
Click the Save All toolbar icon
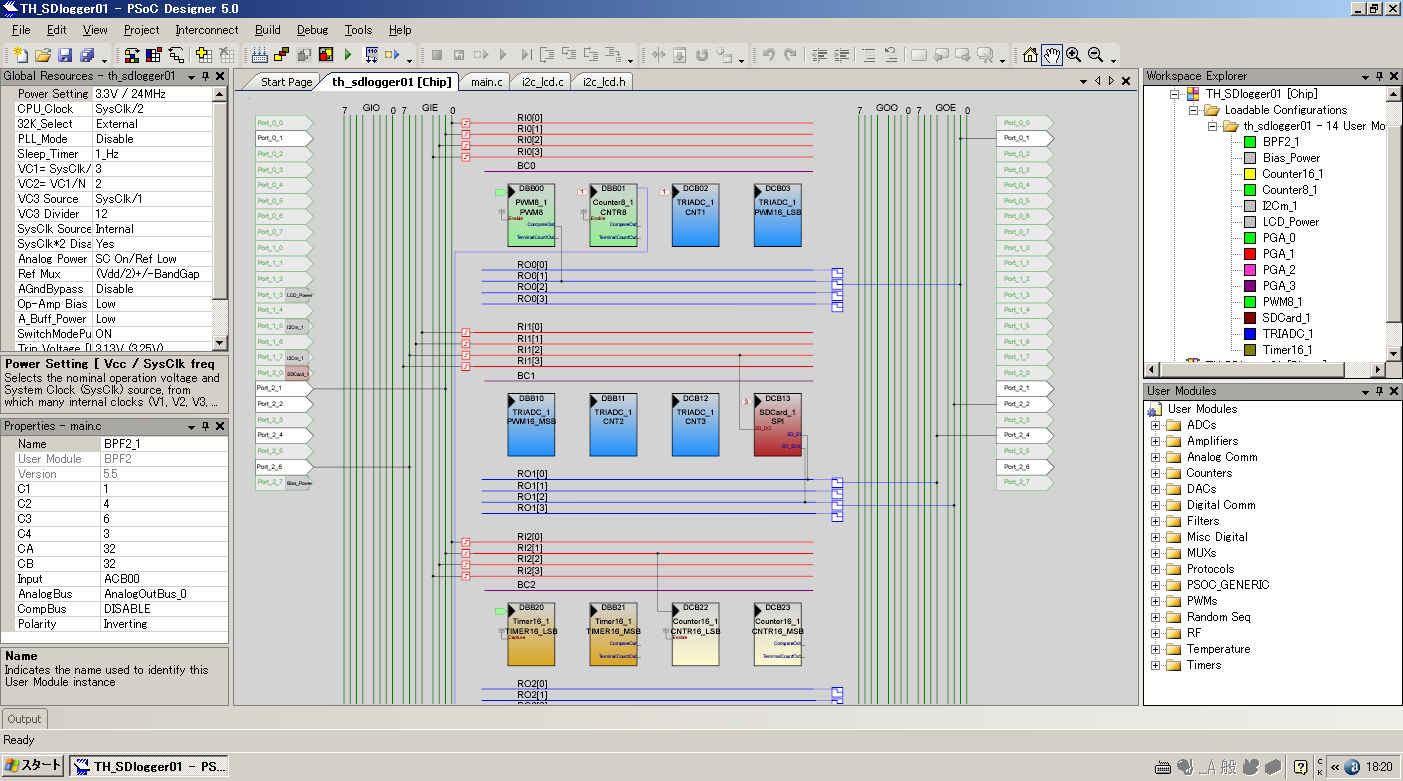(x=87, y=55)
